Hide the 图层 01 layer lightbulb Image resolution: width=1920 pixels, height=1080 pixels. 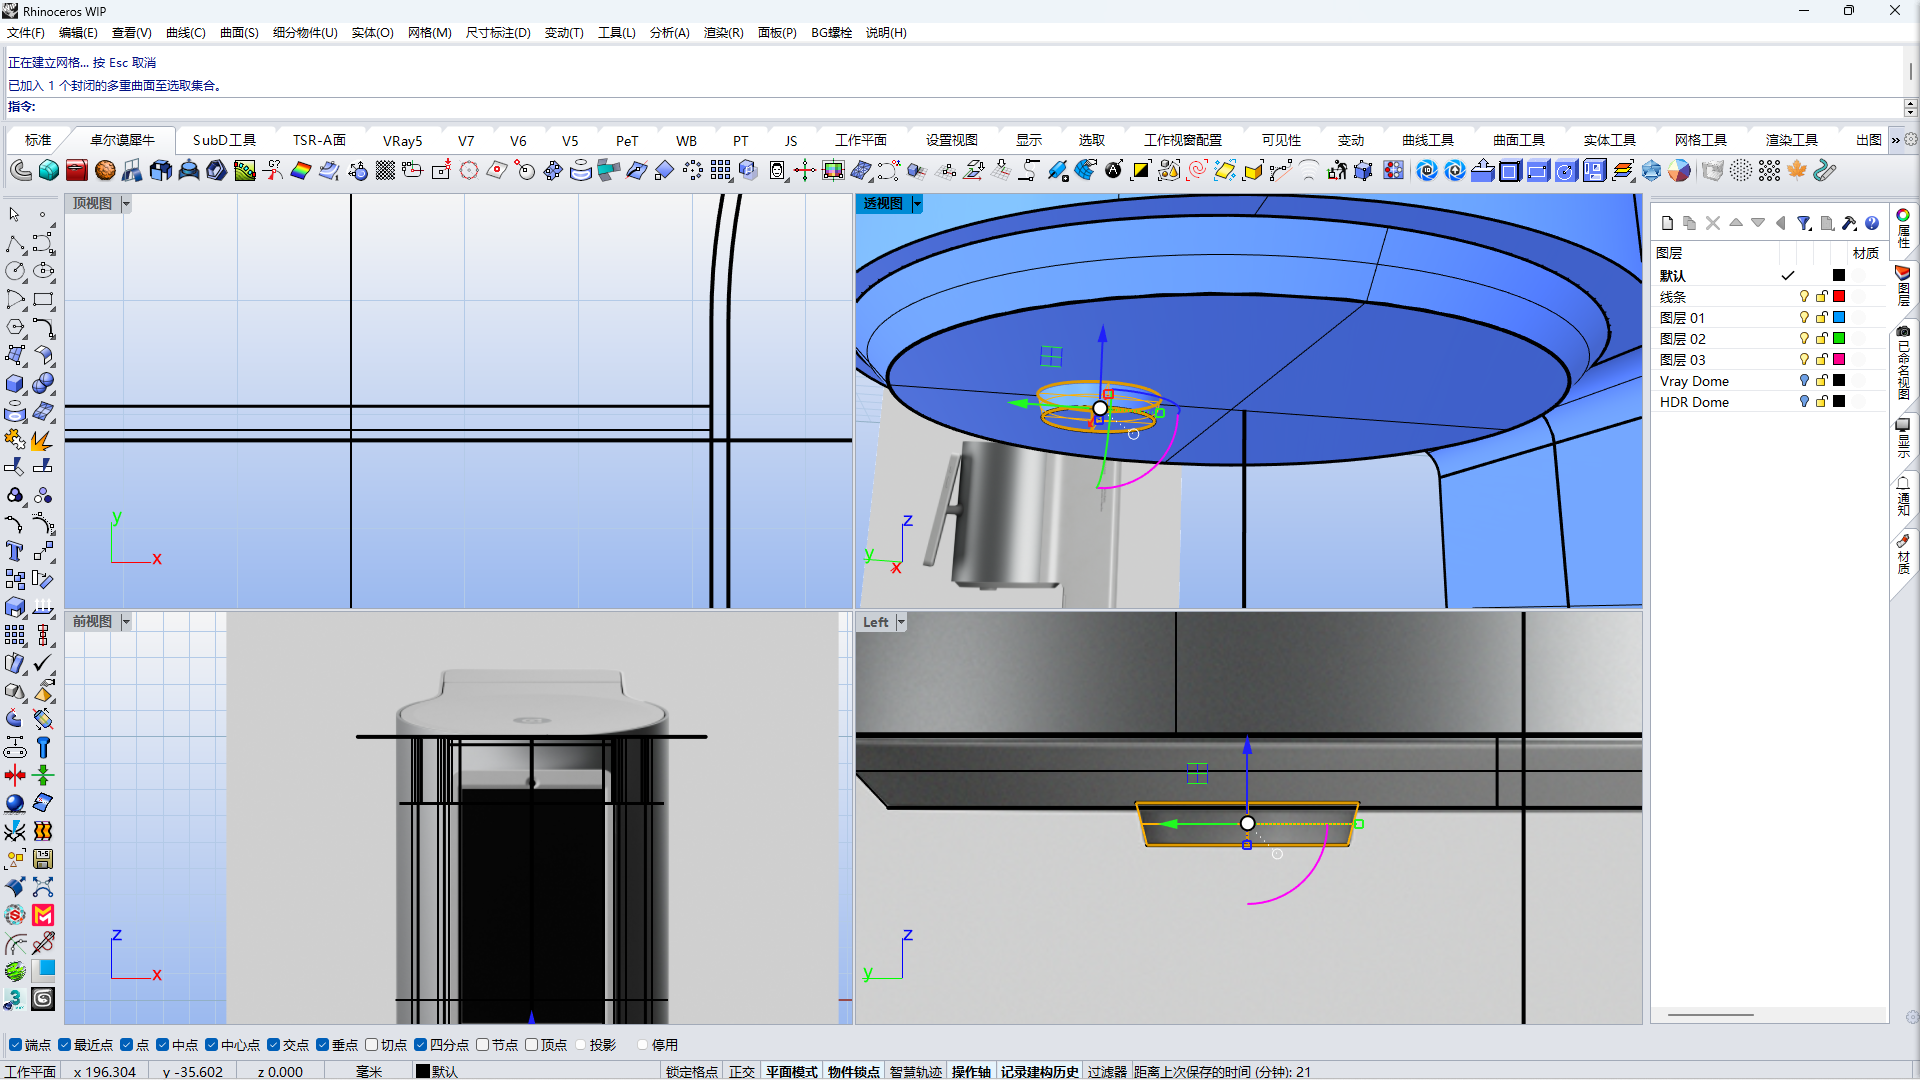click(1804, 318)
